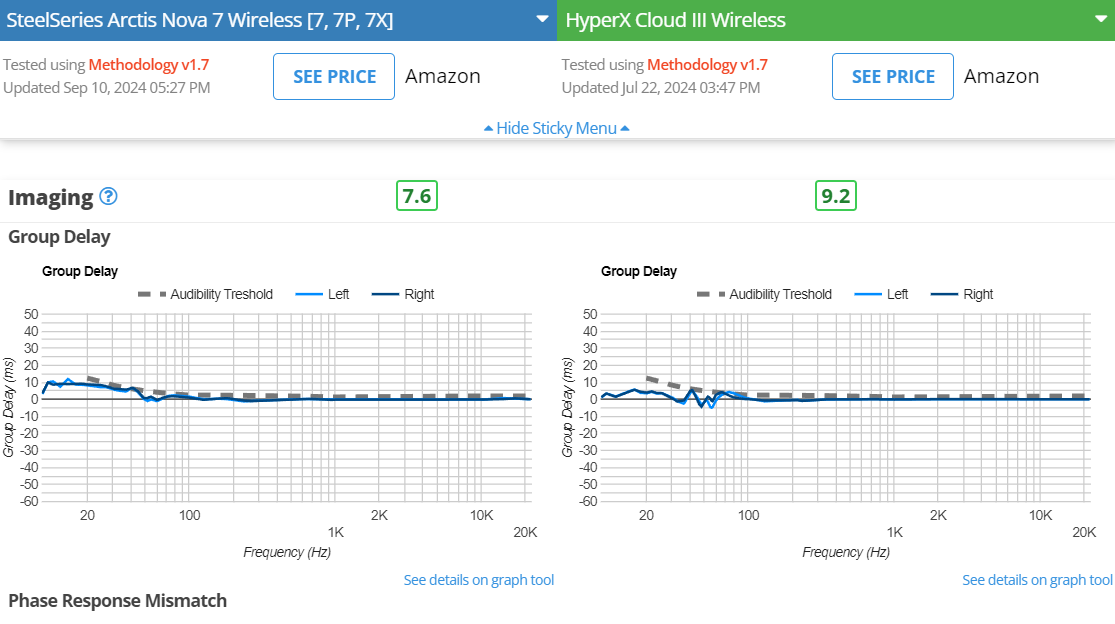Collapse the menu with Hide Sticky Menu
This screenshot has height=624, width=1115.
click(x=557, y=128)
